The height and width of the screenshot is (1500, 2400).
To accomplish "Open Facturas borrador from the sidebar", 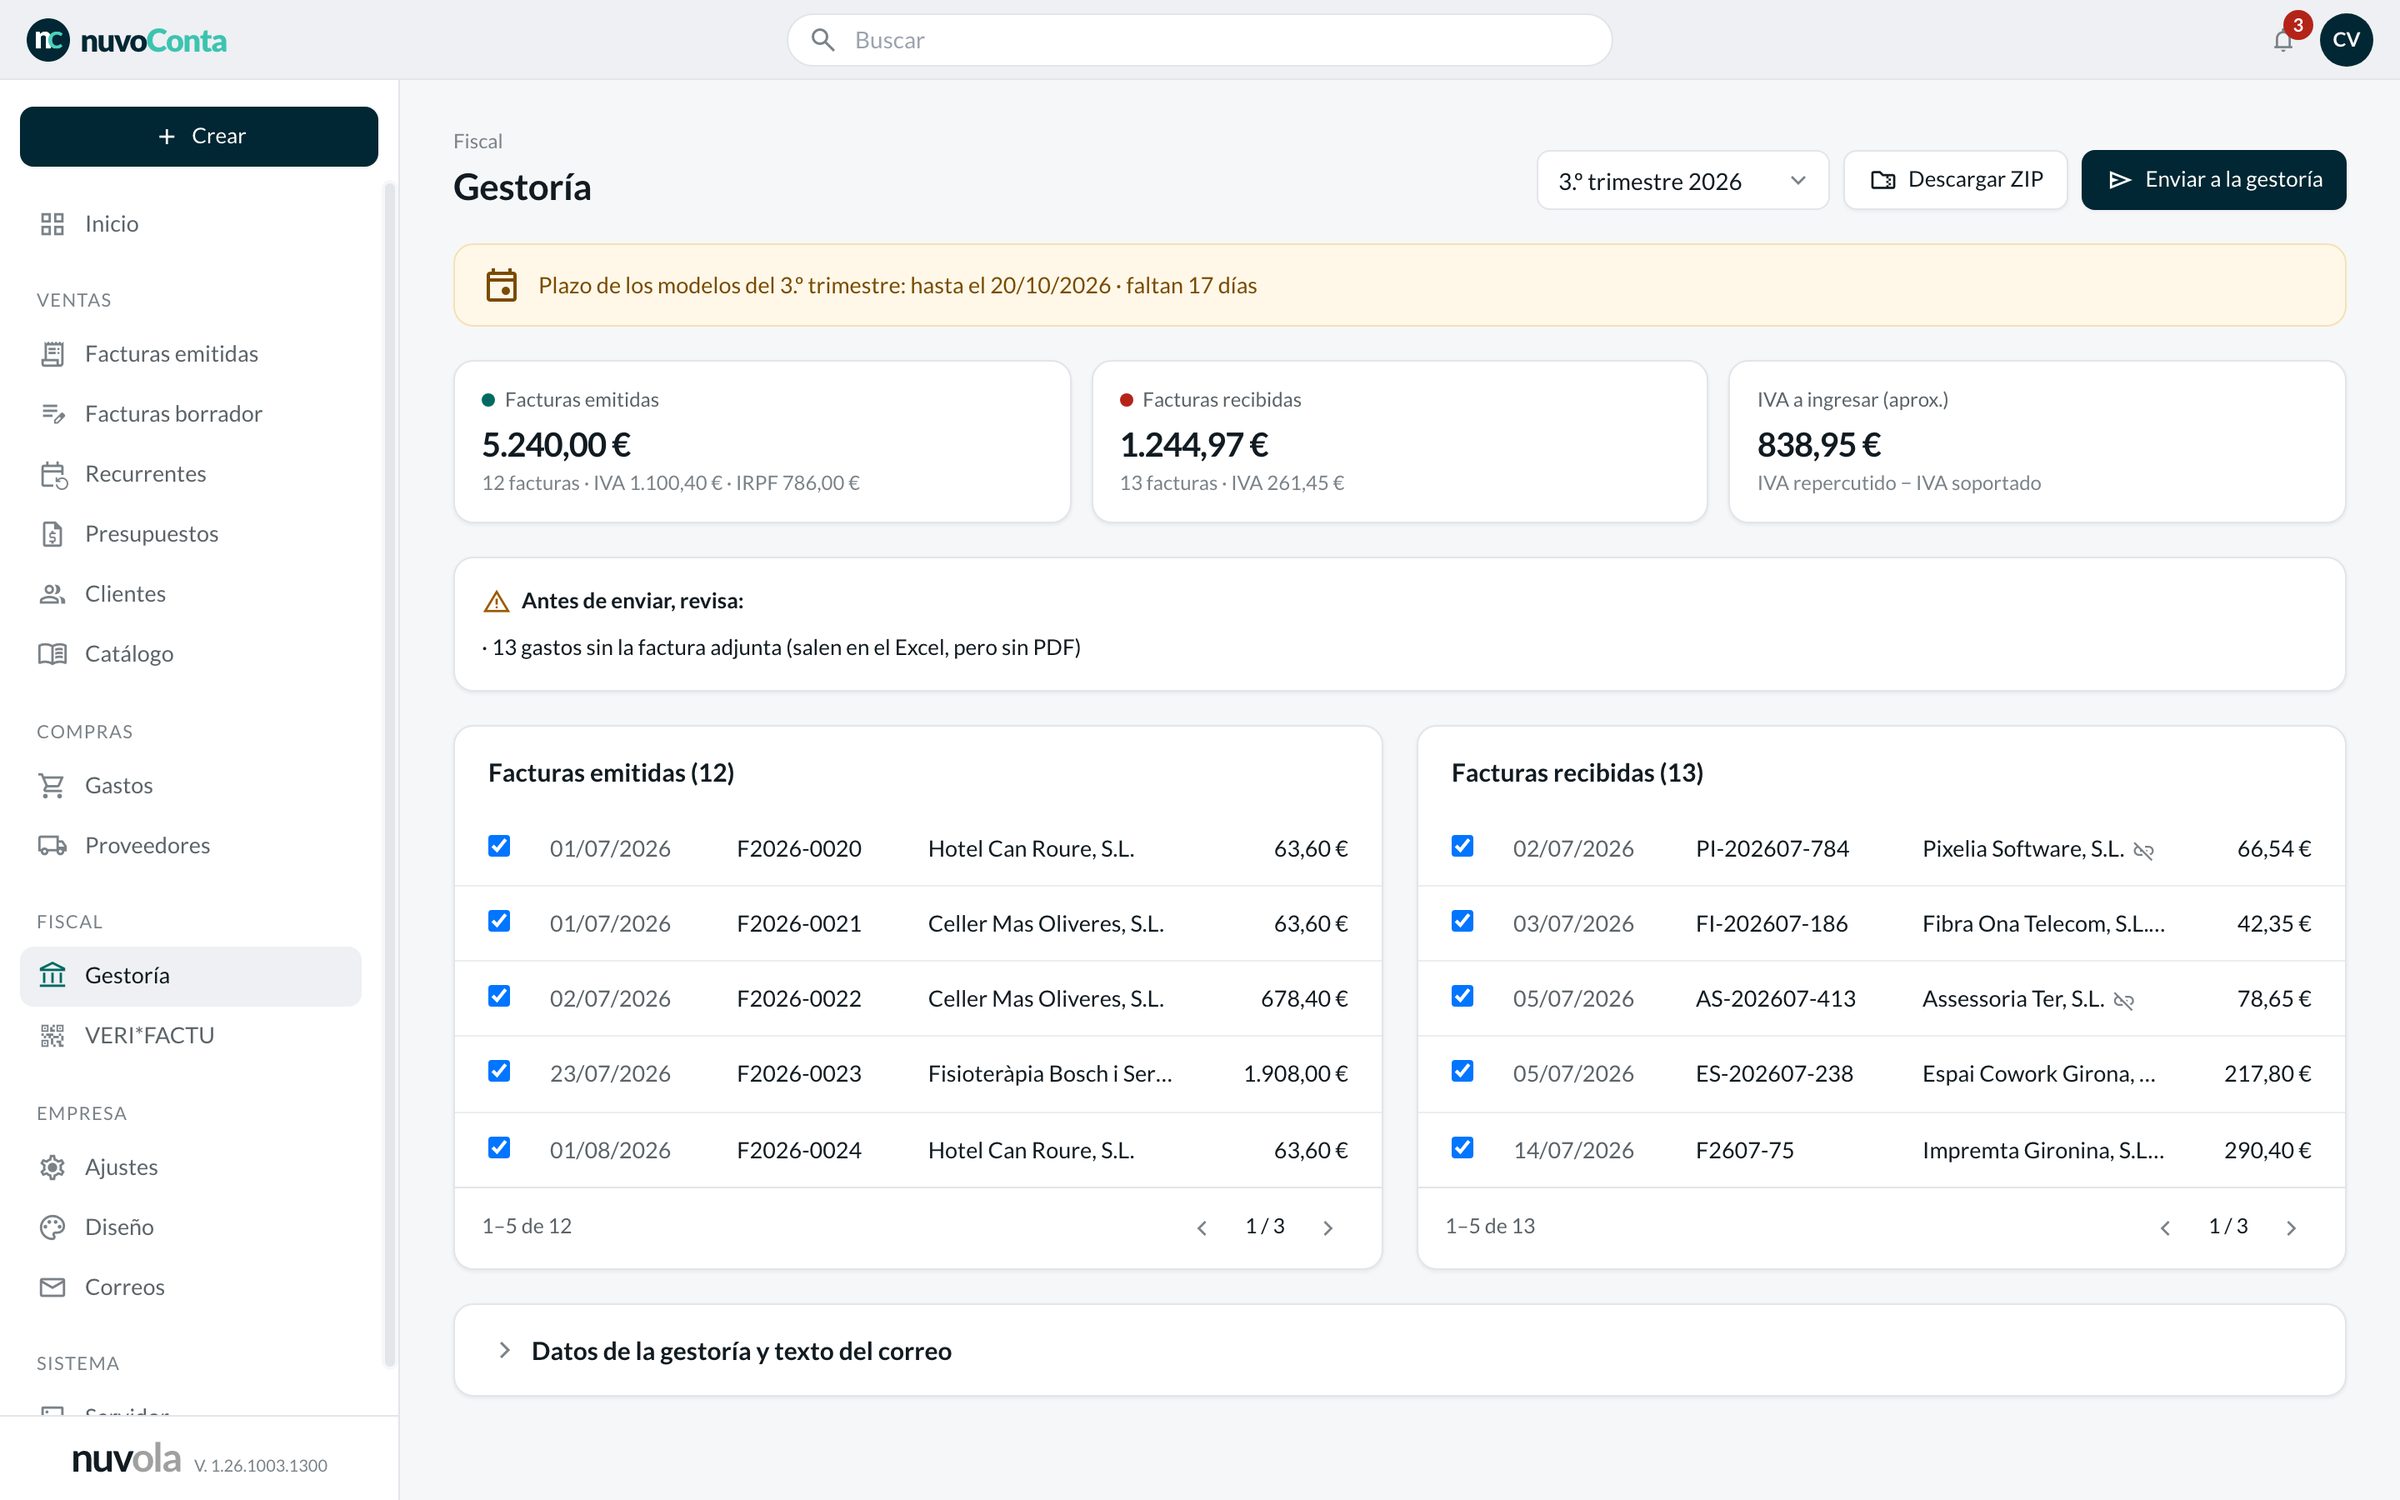I will tap(190, 414).
